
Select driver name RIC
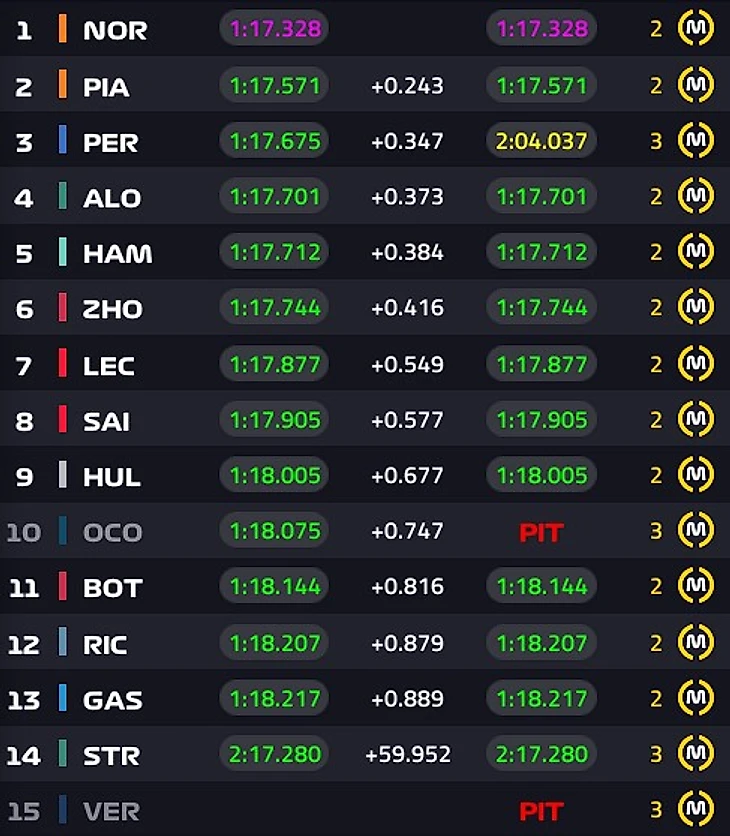click(x=105, y=643)
